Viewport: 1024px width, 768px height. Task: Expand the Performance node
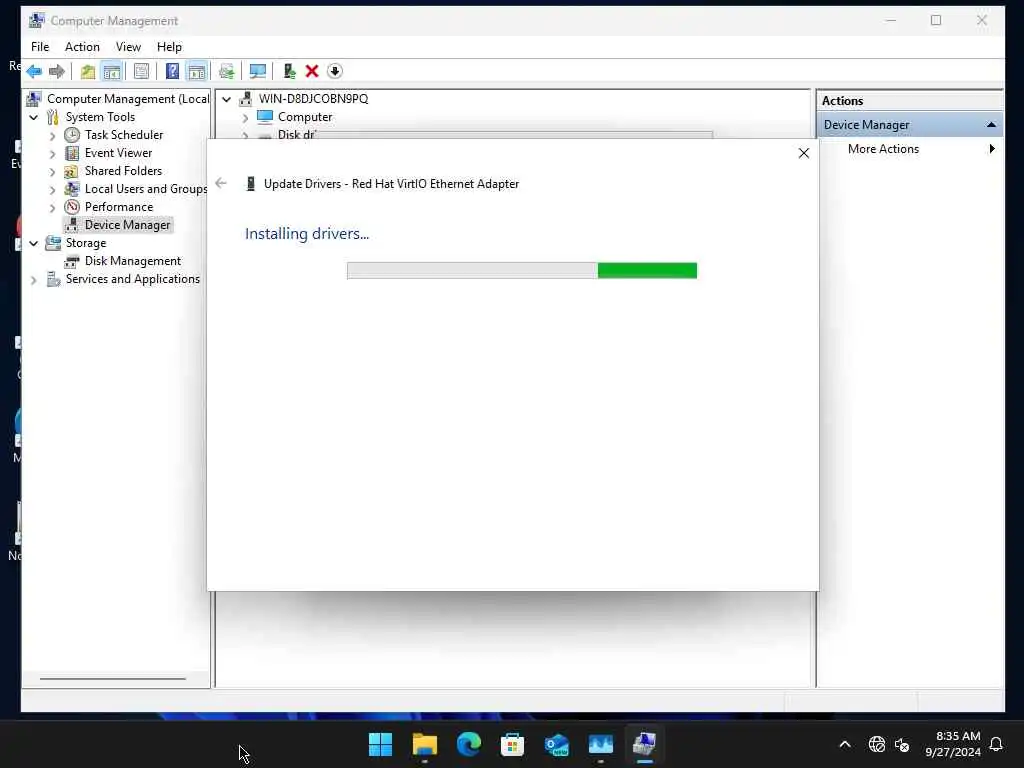[x=52, y=208]
